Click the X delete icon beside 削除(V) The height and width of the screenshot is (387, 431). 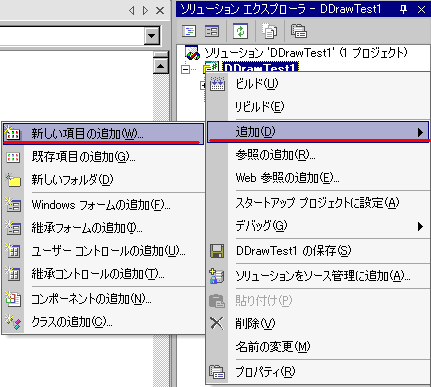[217, 323]
